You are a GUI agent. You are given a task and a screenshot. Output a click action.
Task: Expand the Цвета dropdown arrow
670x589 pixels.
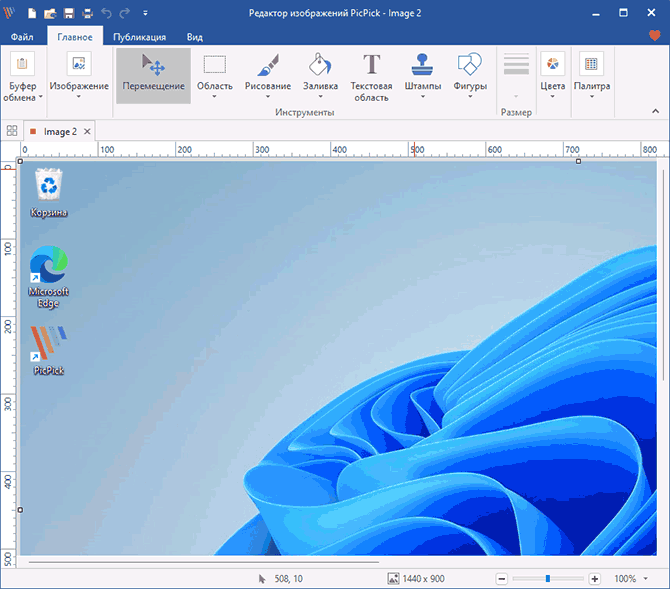click(x=552, y=97)
